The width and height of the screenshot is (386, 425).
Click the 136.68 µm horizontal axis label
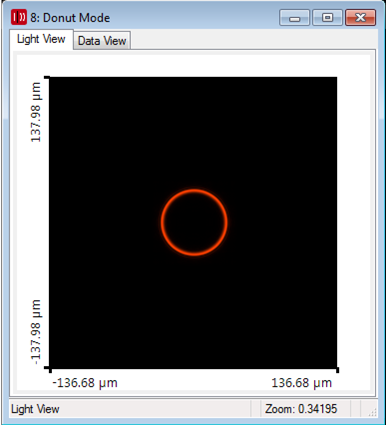(302, 383)
